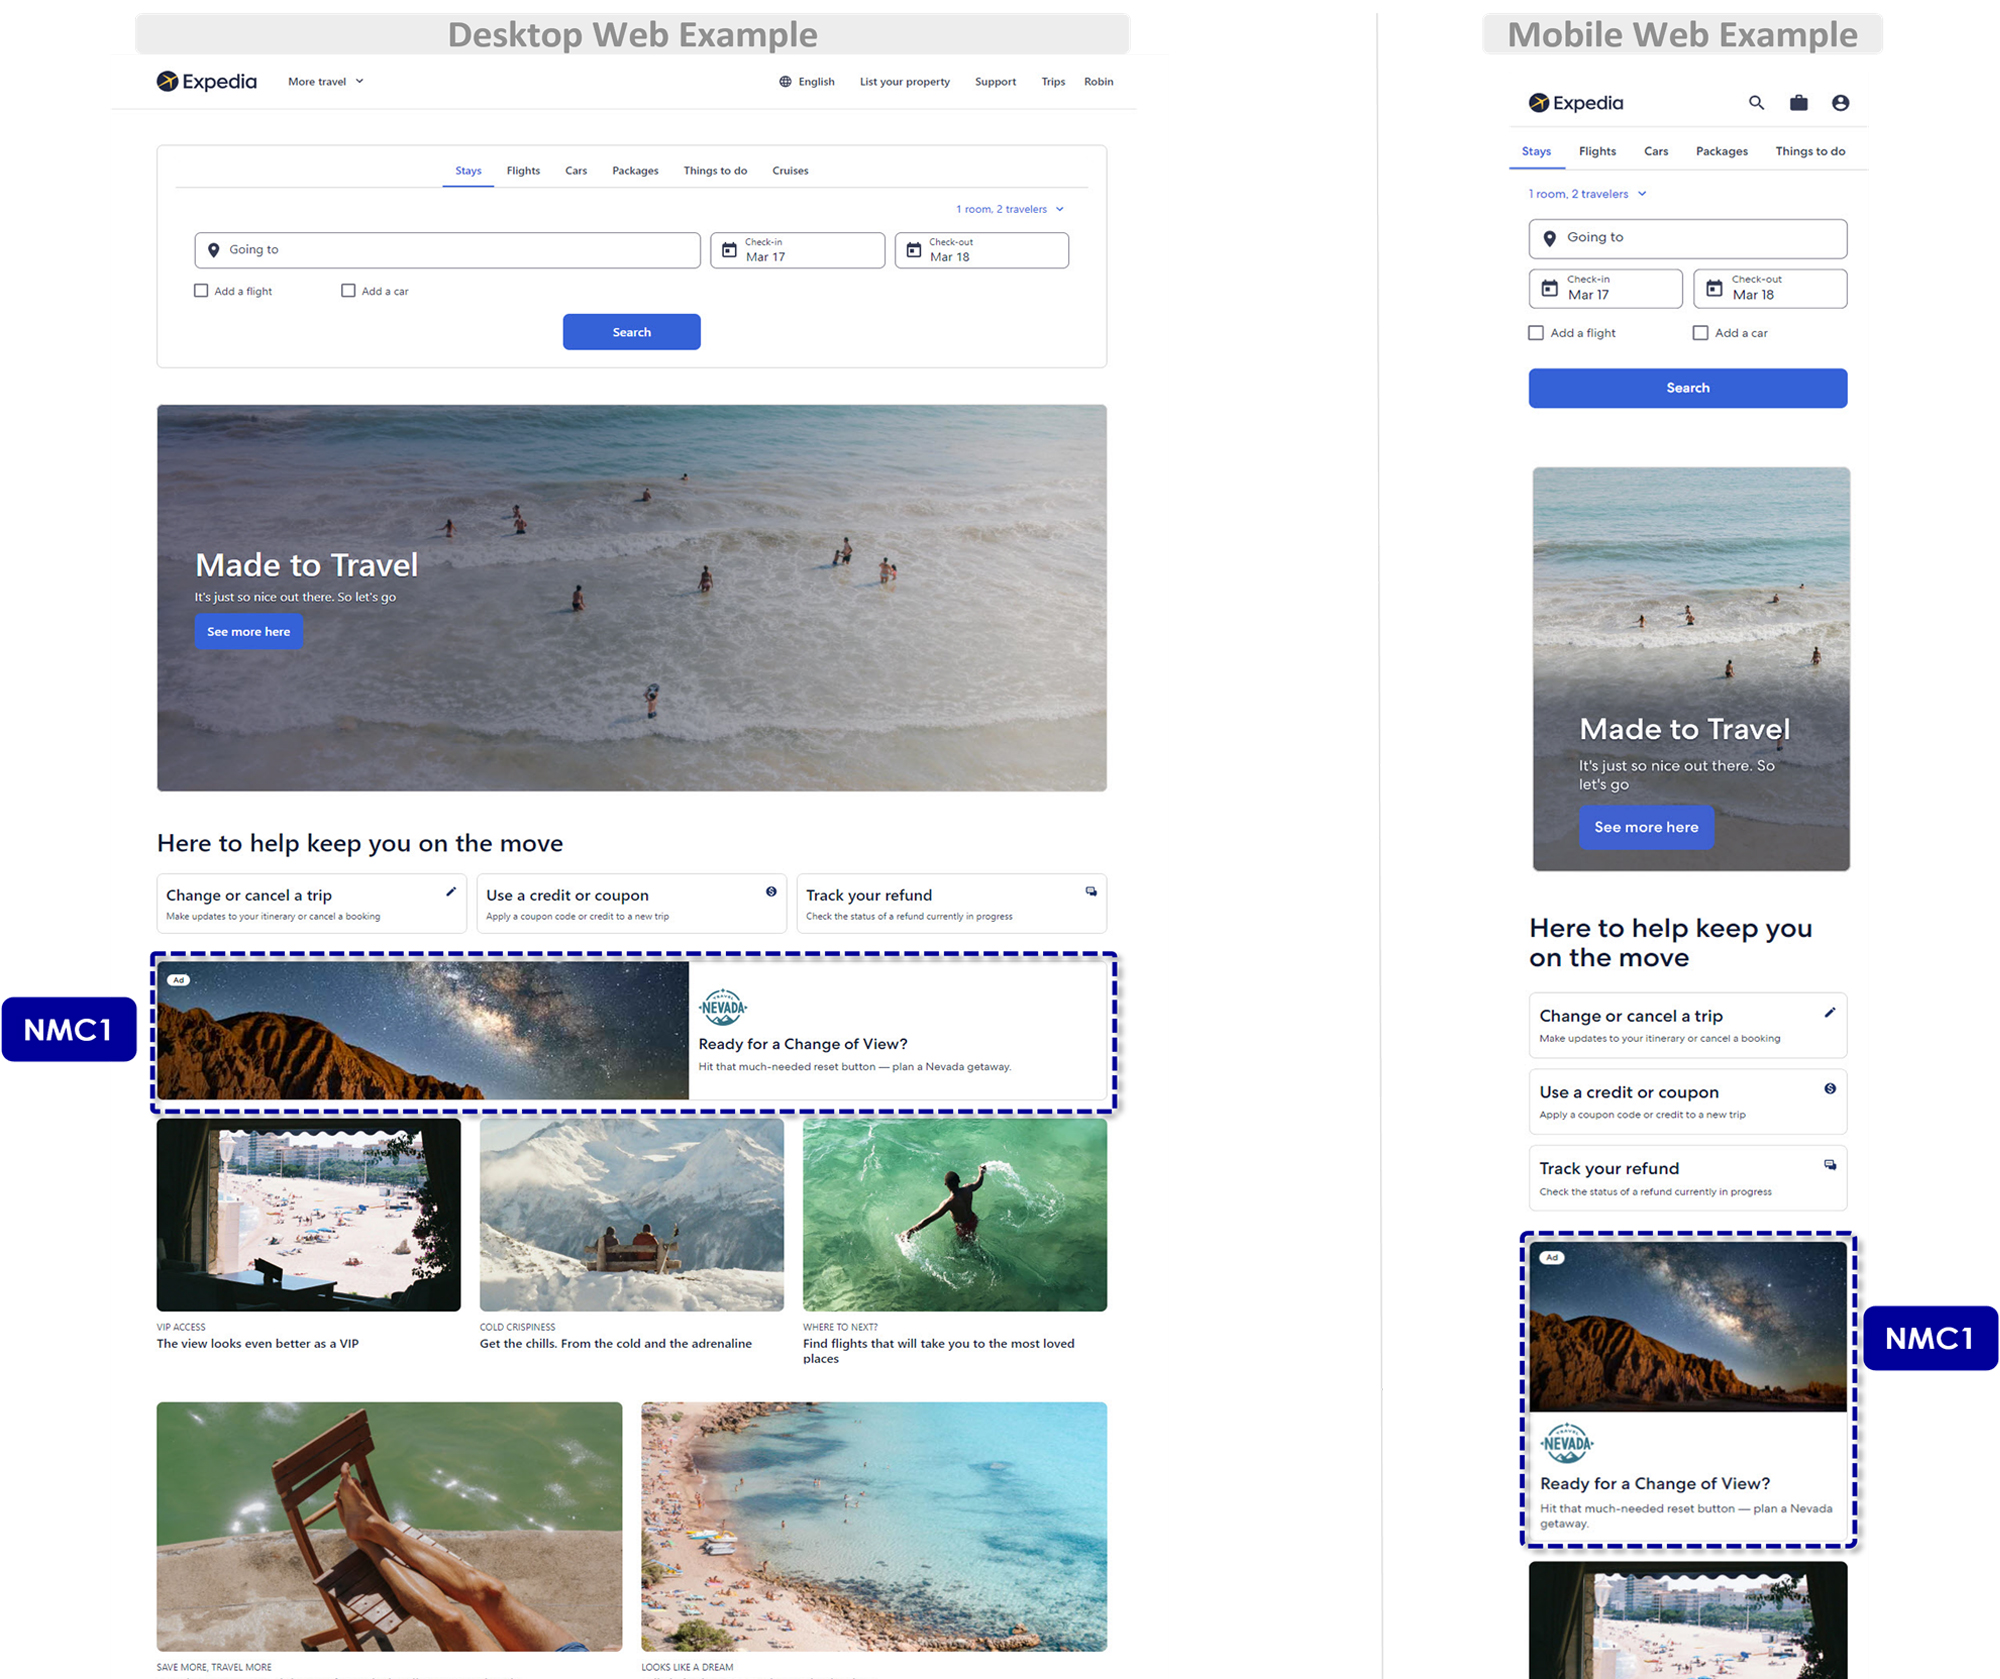Click the globe English language icon
The image size is (2000, 1679).
click(785, 82)
